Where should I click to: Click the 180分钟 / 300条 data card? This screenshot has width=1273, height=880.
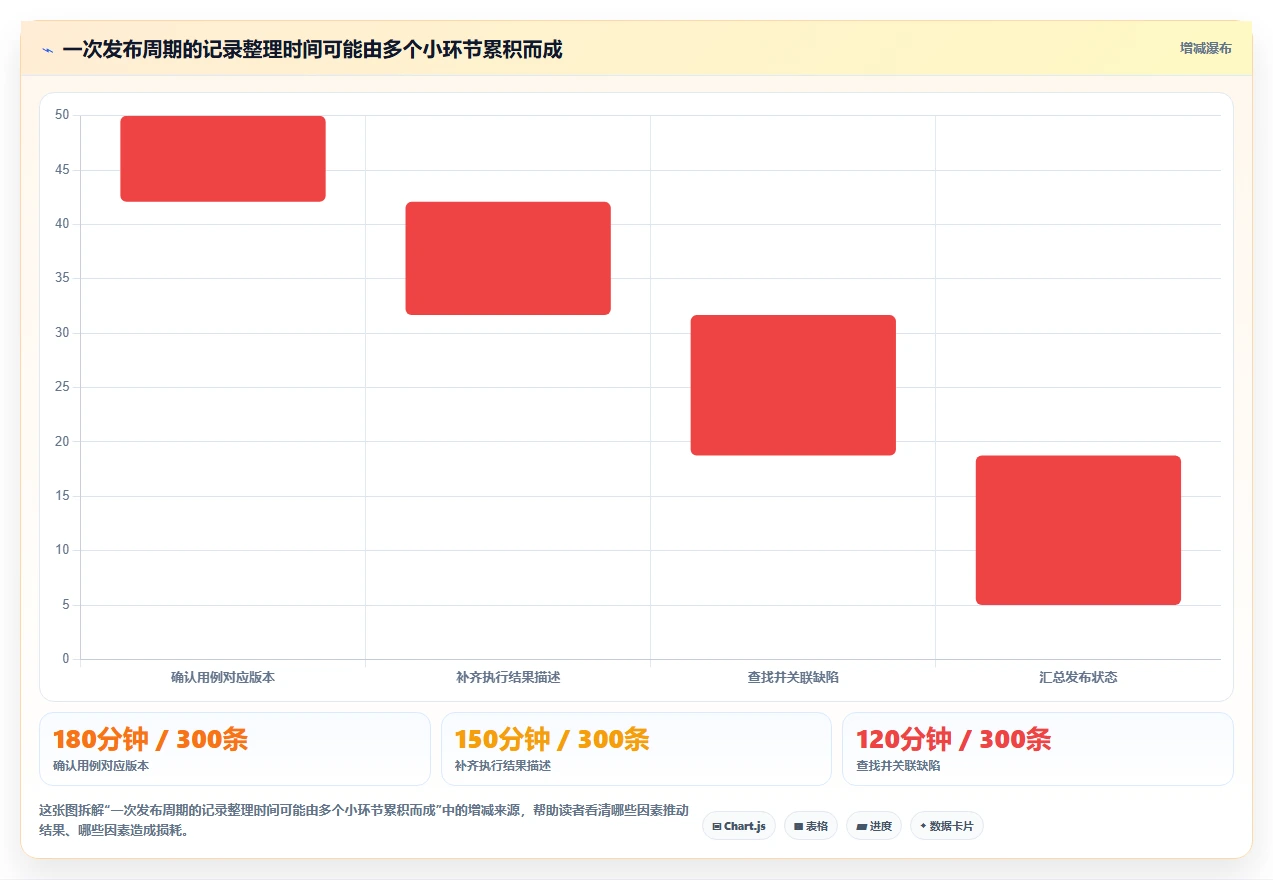pos(235,749)
